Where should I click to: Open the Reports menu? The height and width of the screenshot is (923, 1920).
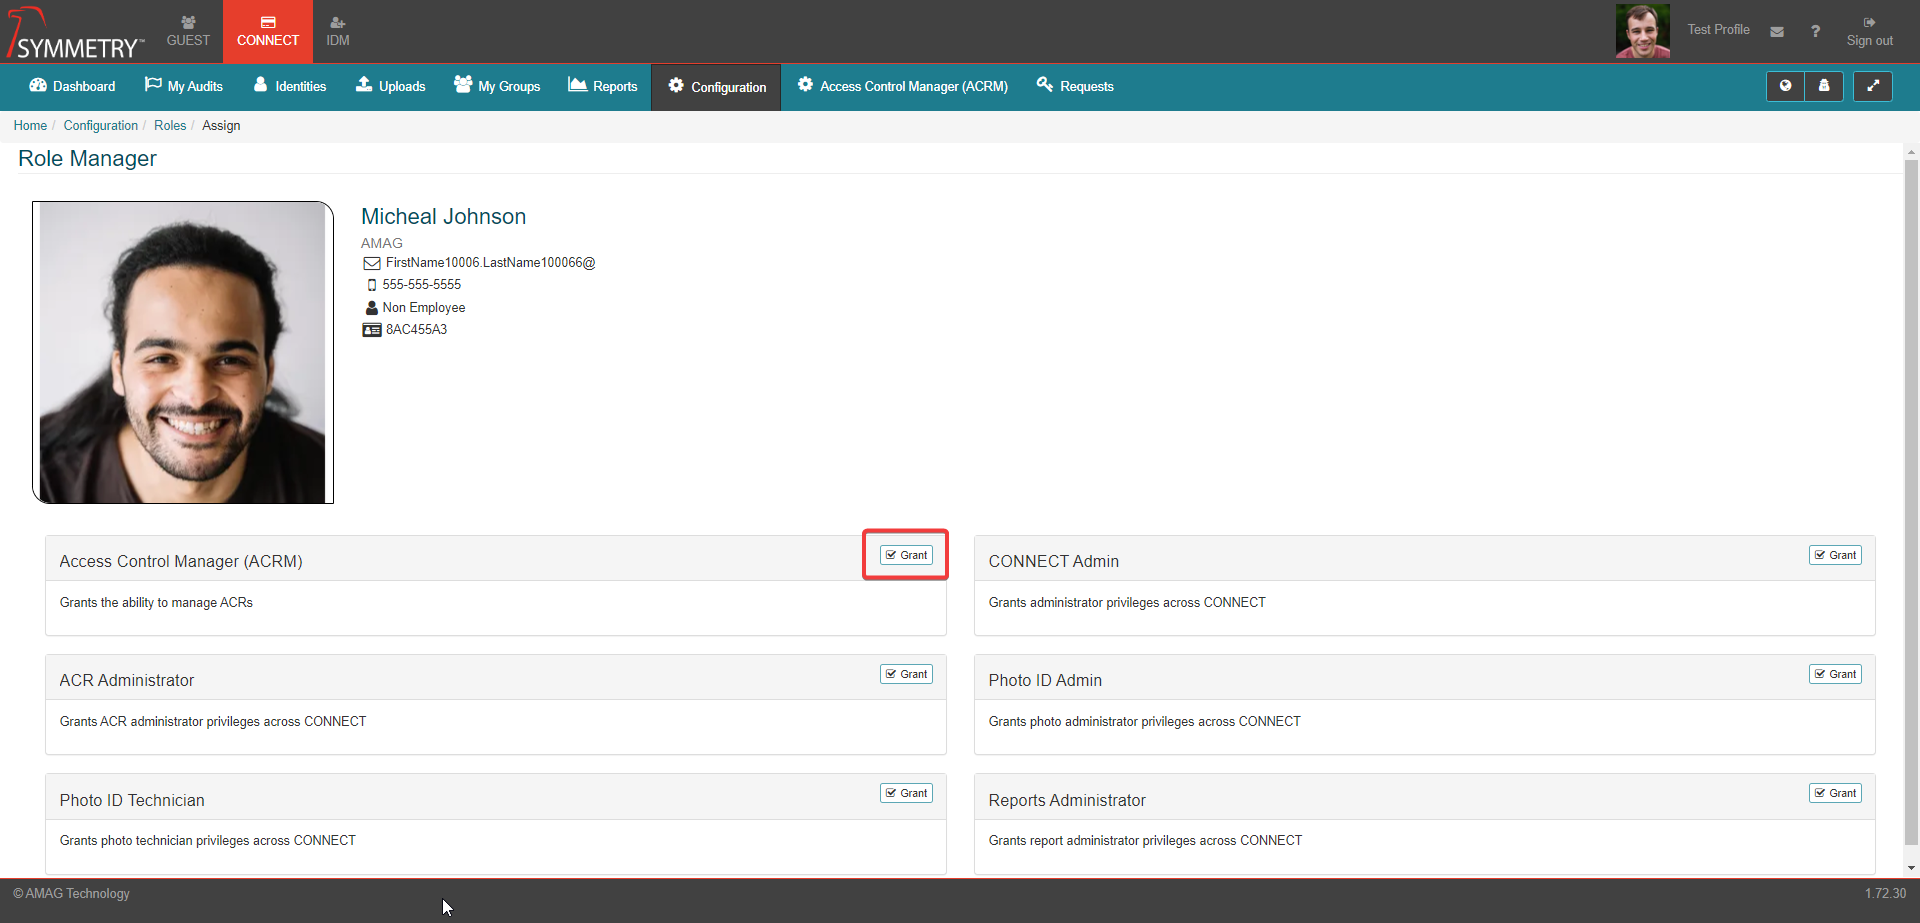603,86
